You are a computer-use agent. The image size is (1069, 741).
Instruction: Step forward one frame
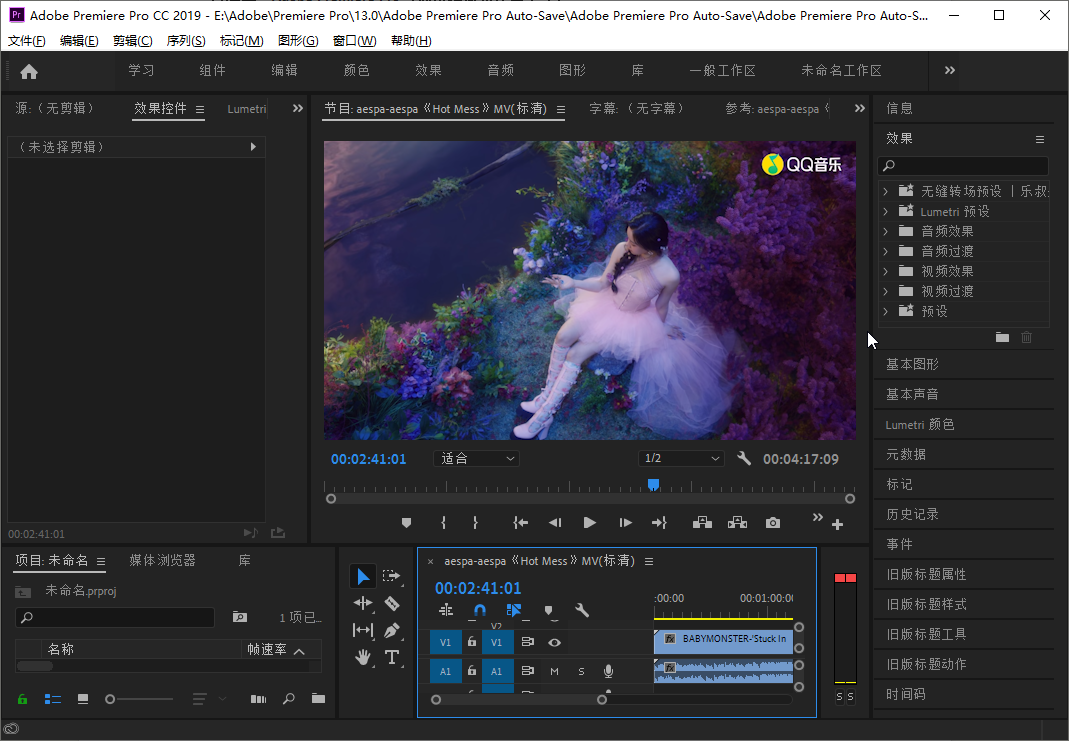625,523
